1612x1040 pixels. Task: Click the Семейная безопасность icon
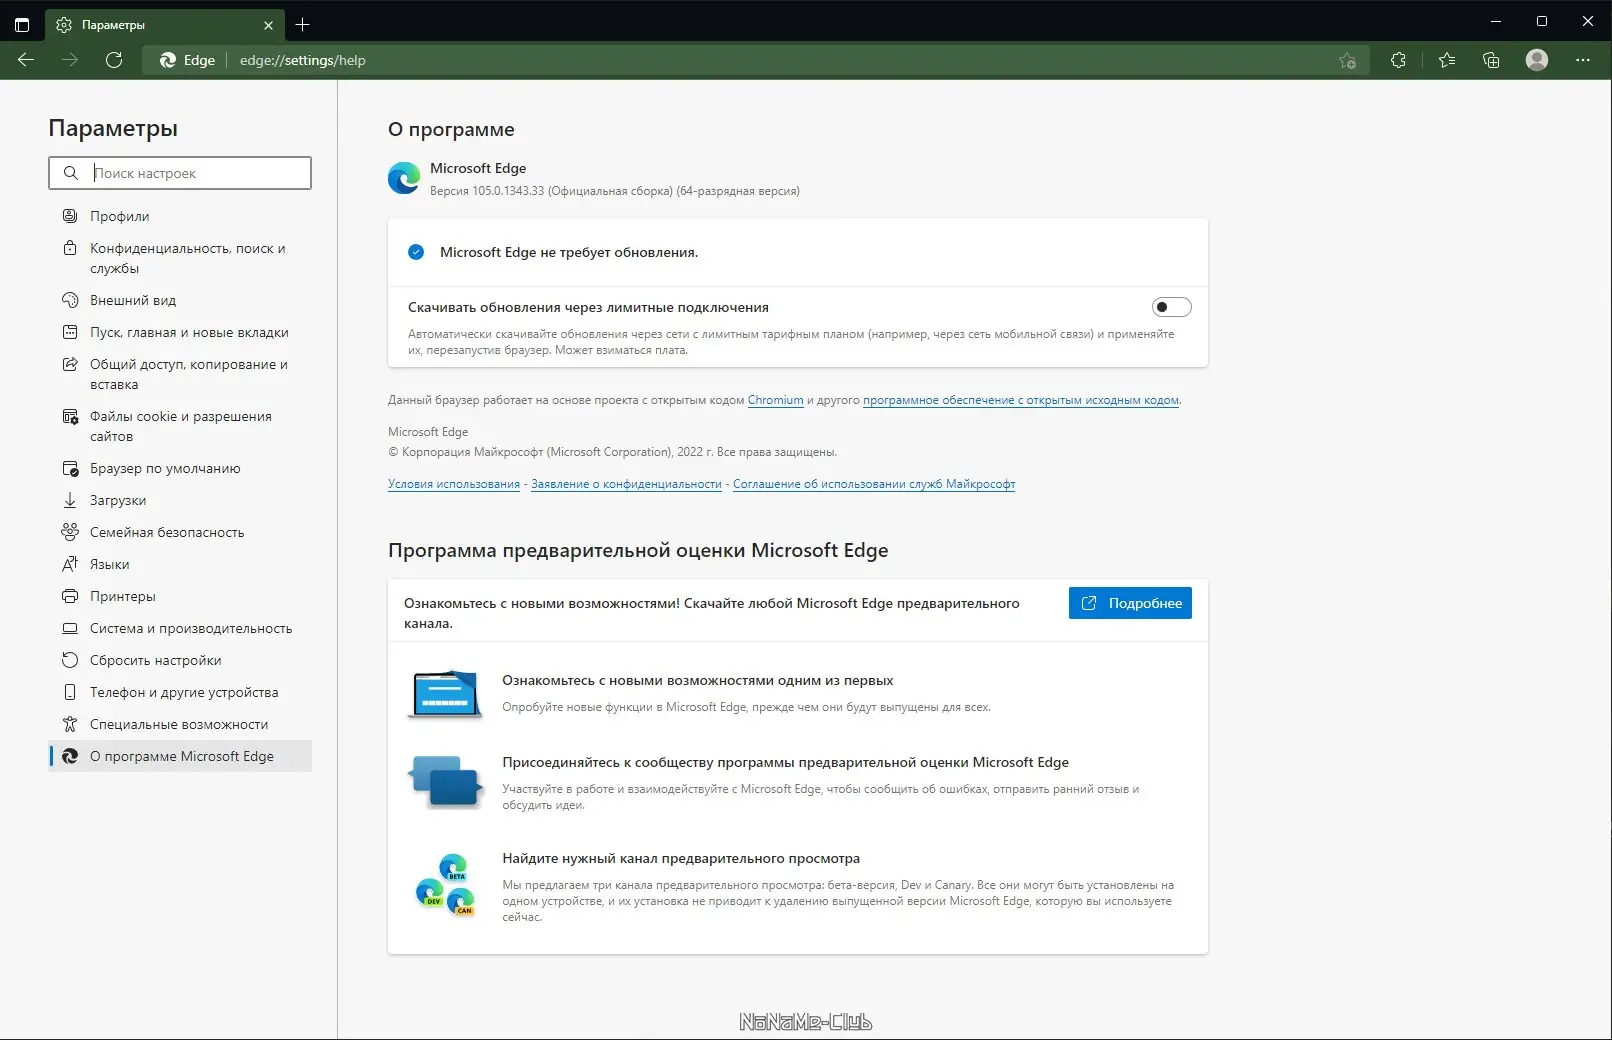click(70, 532)
